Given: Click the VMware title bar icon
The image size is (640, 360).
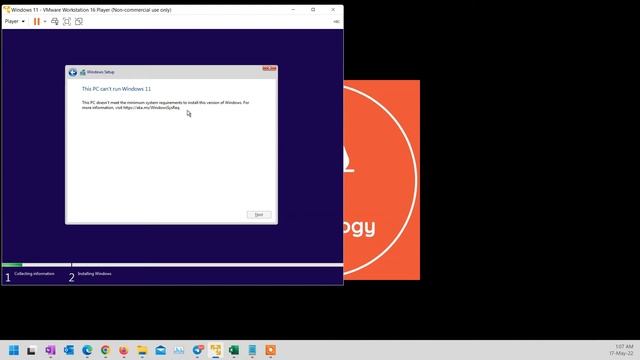Looking at the screenshot, I should point(7,9).
